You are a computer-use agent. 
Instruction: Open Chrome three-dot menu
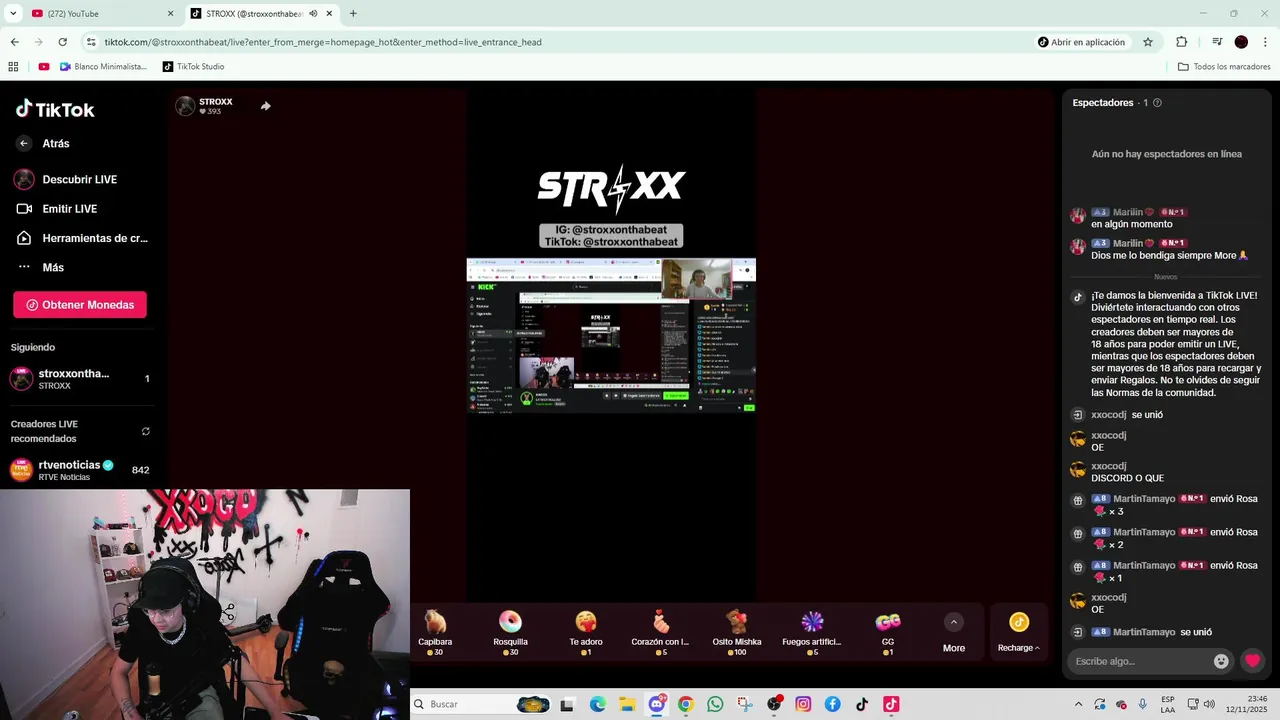tap(1265, 42)
